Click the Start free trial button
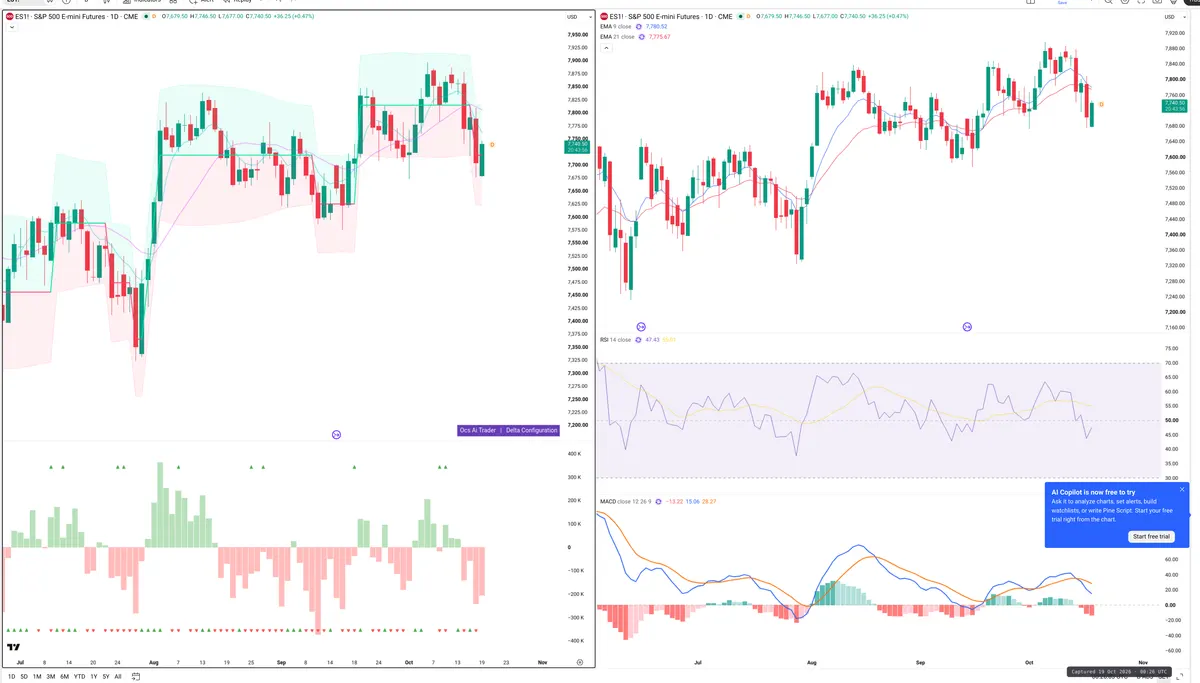Image resolution: width=1200 pixels, height=683 pixels. pos(1151,537)
